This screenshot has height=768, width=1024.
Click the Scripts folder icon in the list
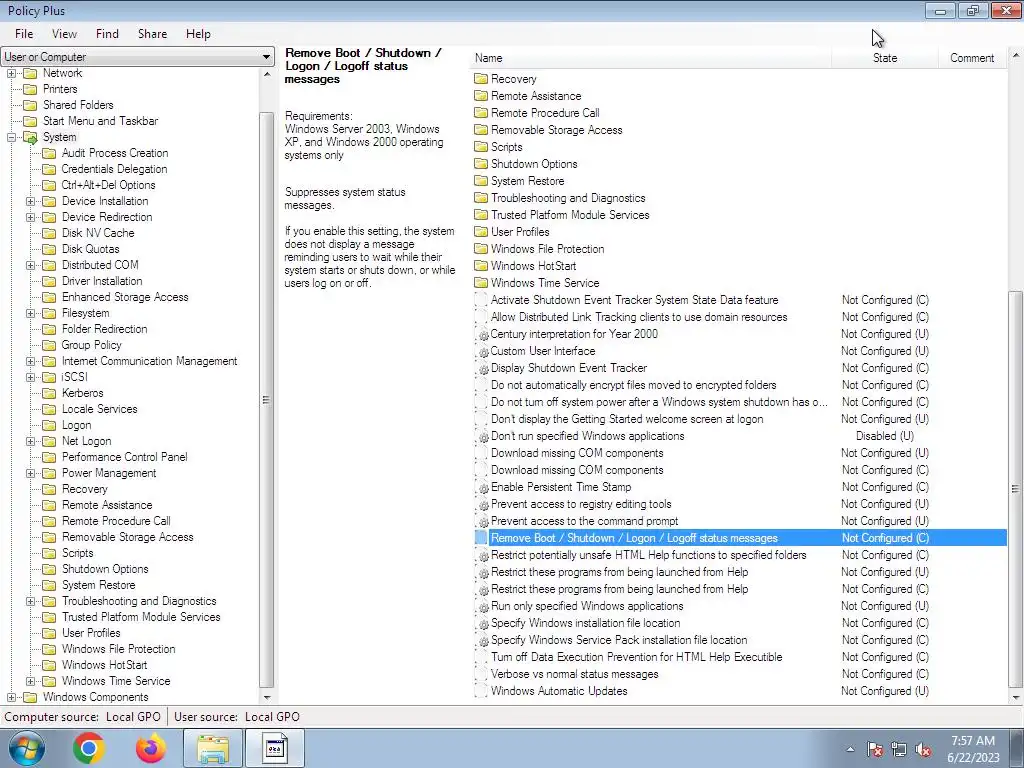tap(481, 147)
